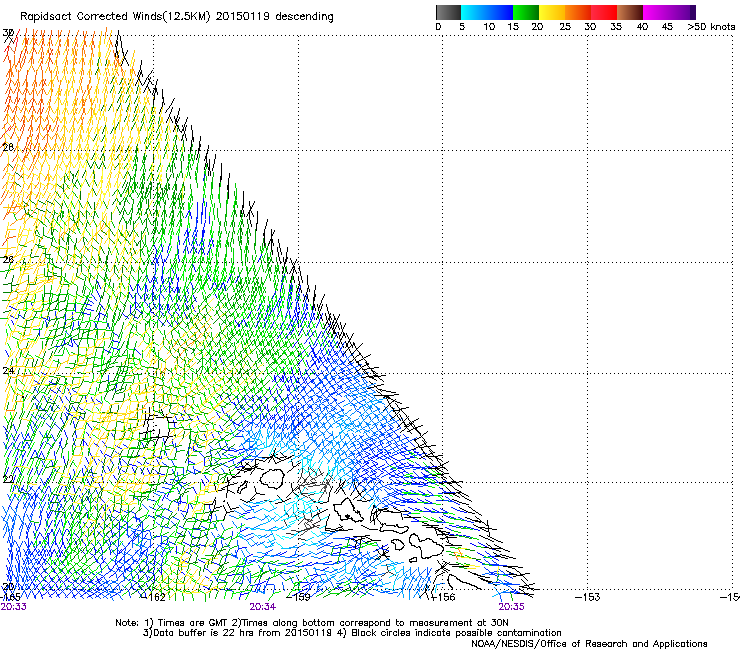Click the '45' legend scale label
This screenshot has height=650, width=740.
tap(667, 27)
